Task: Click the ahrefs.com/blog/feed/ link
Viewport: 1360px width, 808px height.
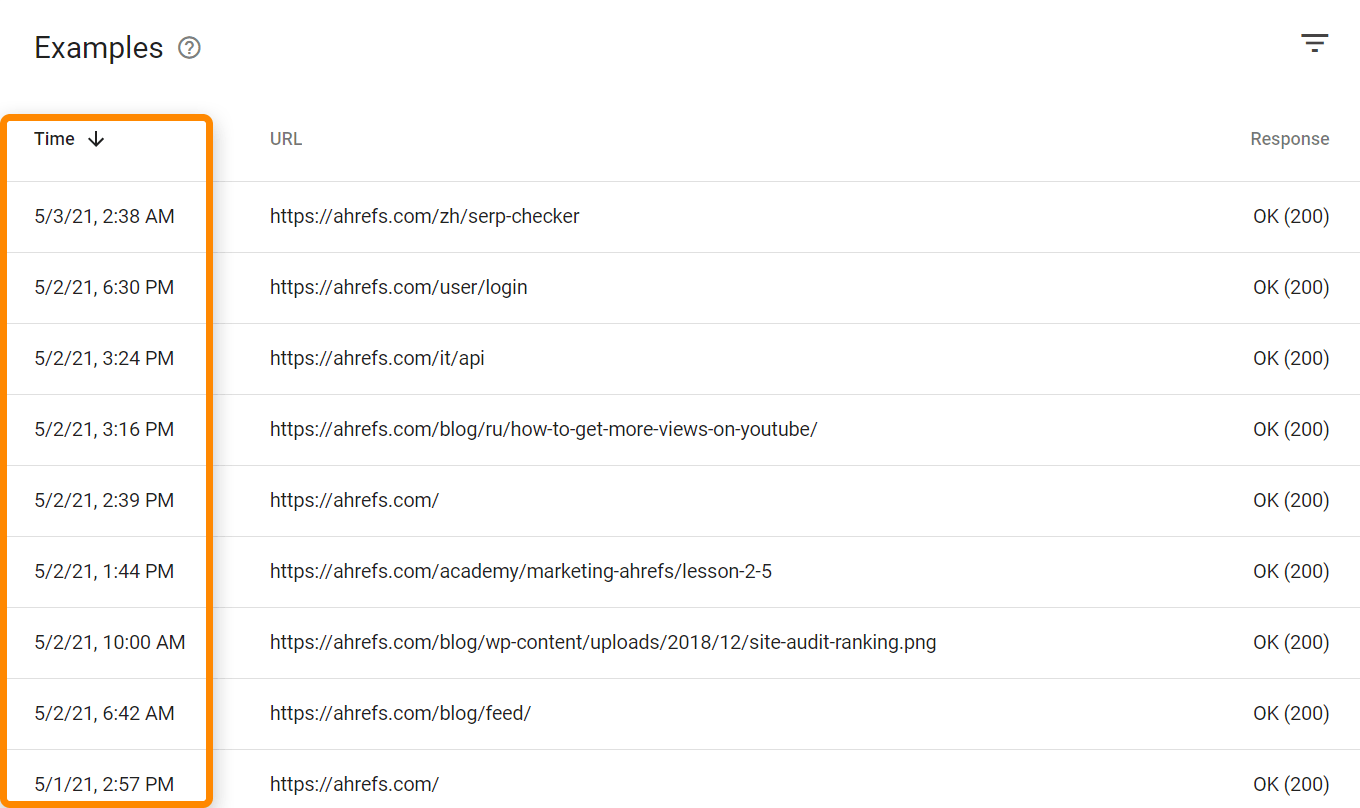Action: point(399,713)
